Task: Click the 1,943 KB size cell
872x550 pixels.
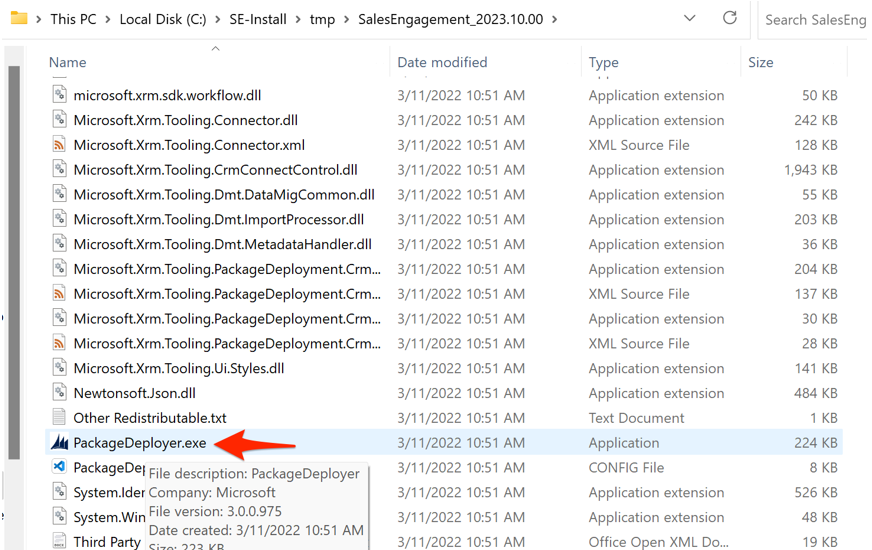Action: coord(810,170)
